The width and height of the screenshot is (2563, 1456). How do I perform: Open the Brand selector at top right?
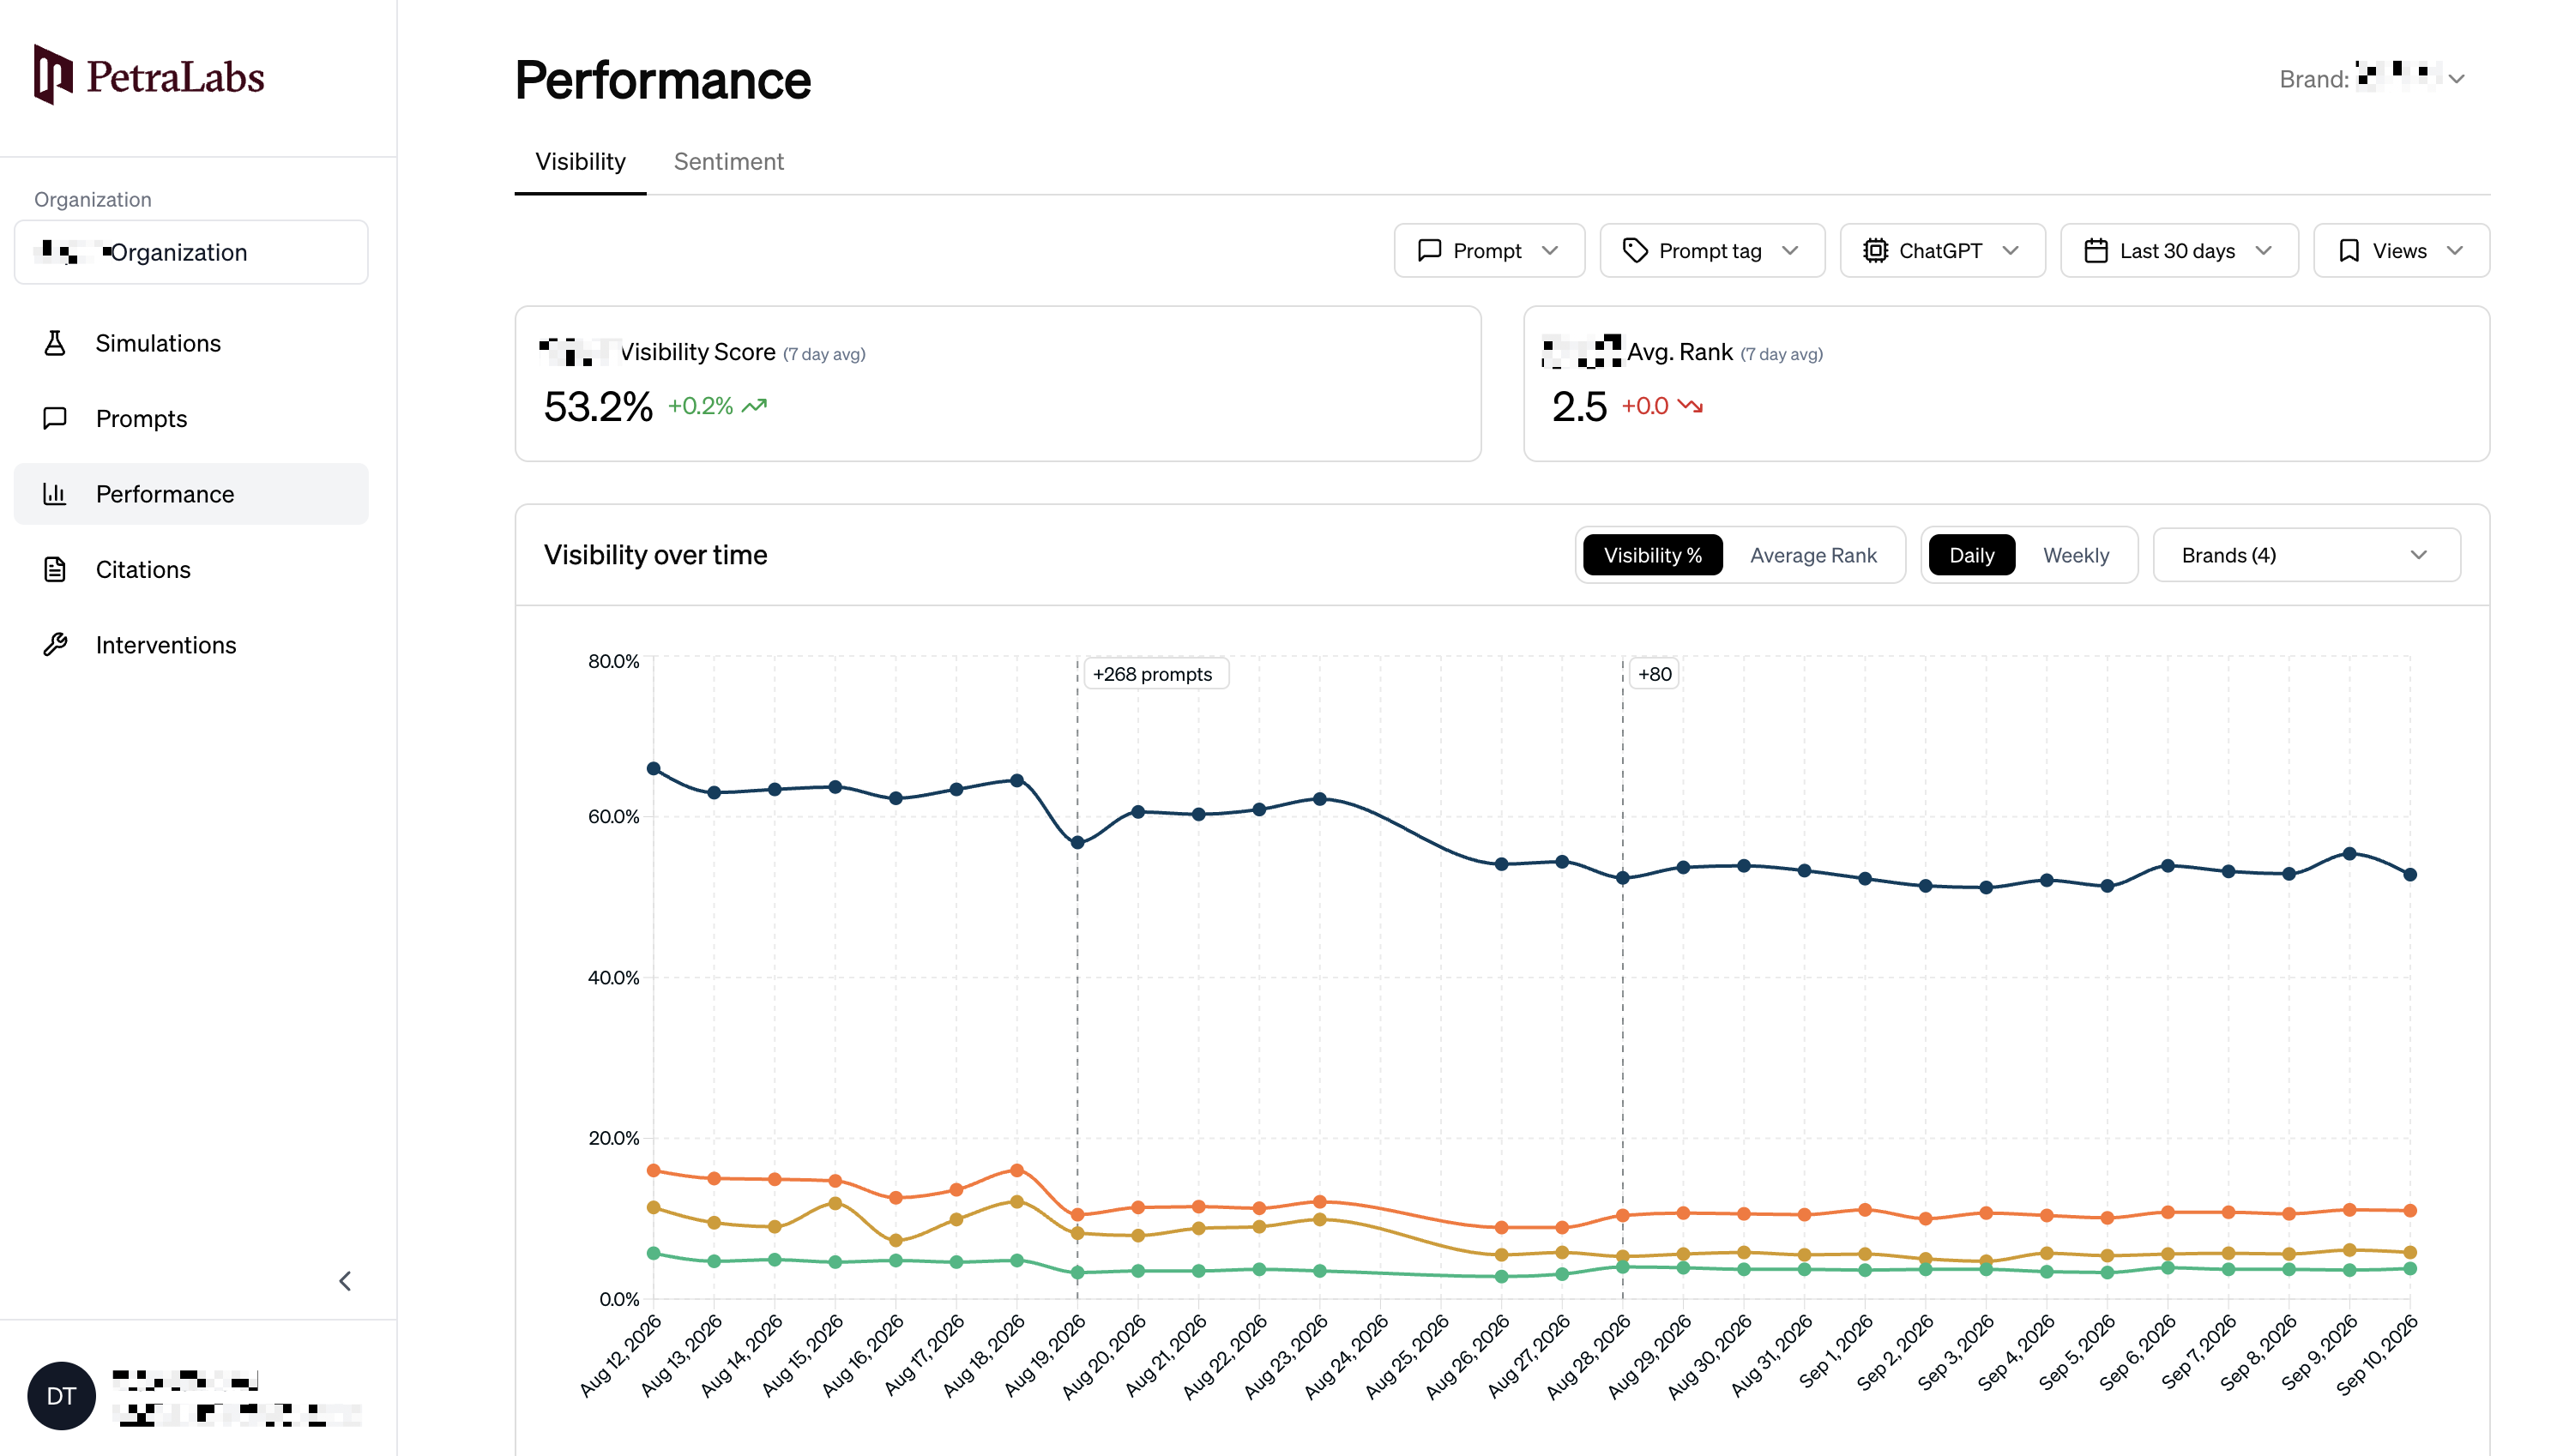pos(2373,78)
